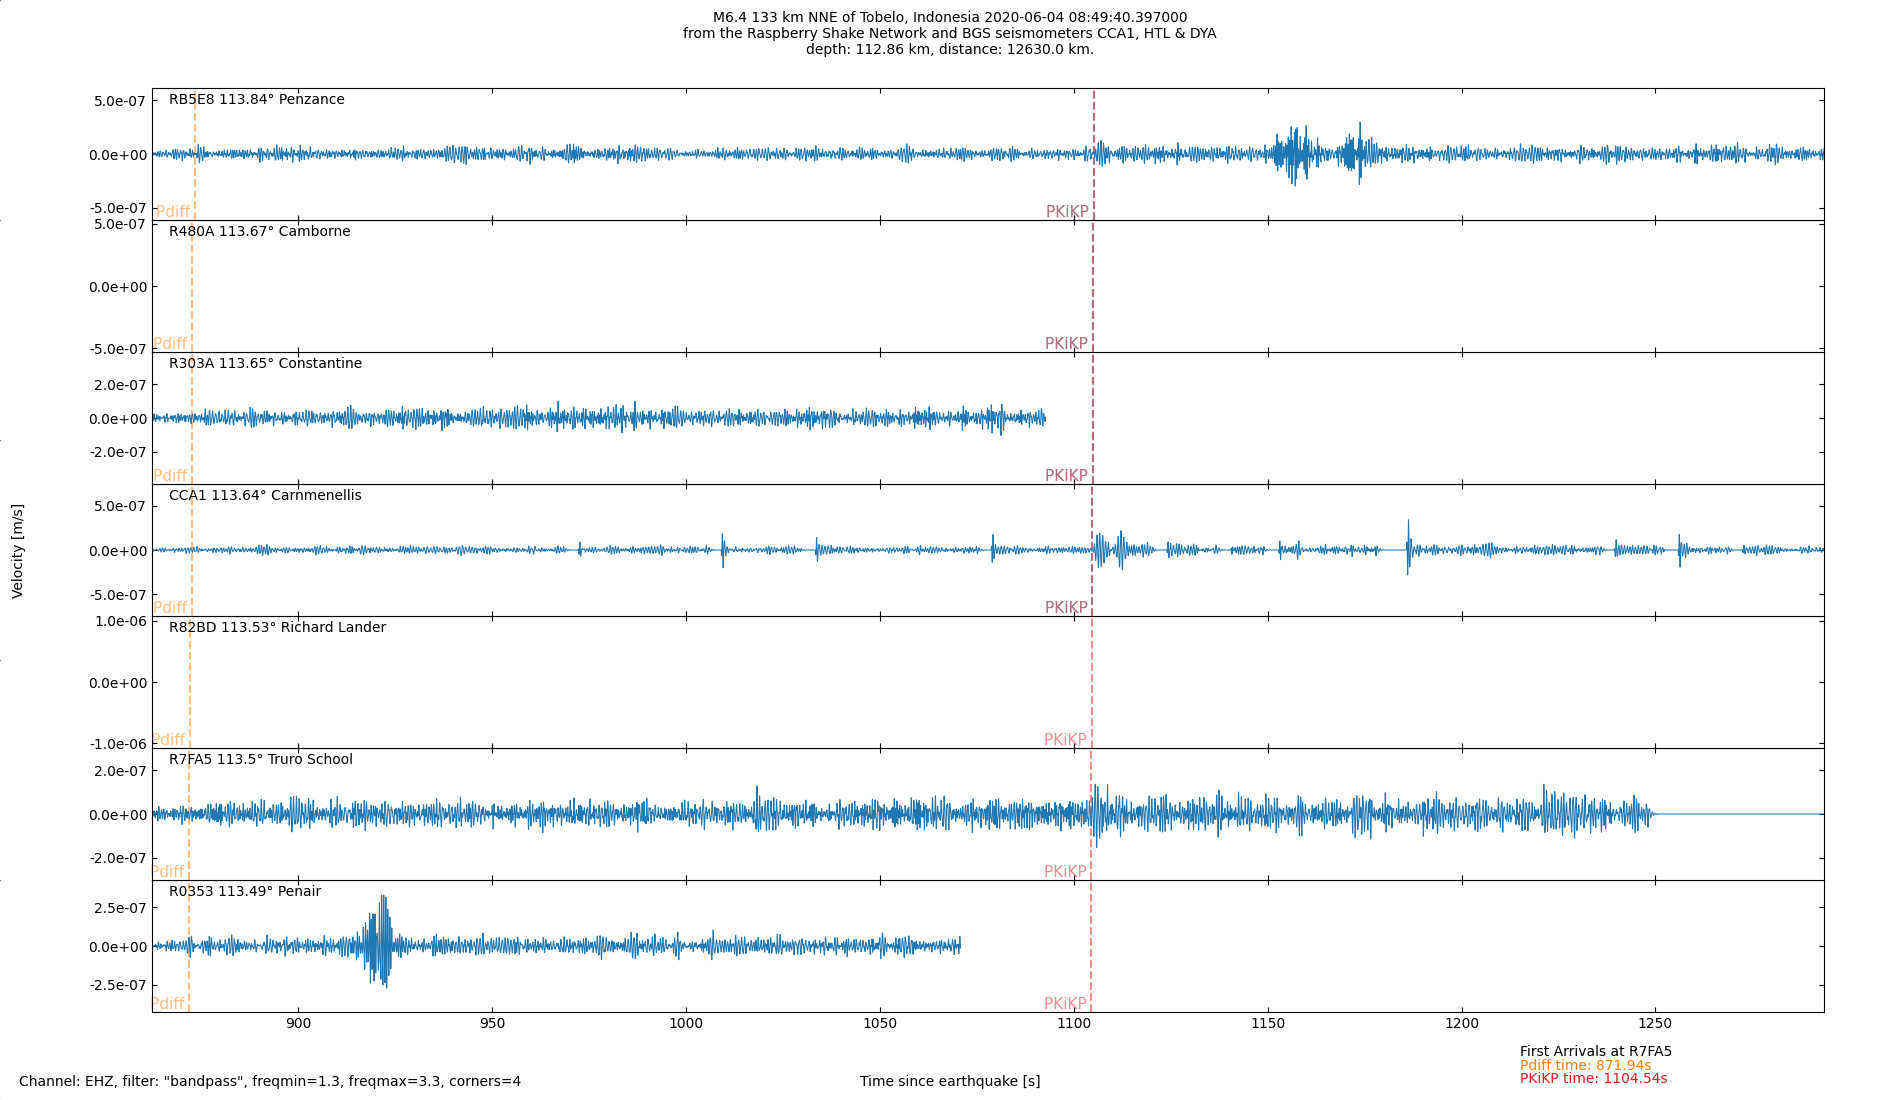Select the "R303A 113.65° Constantine" station label
1900x1100 pixels.
(265, 363)
